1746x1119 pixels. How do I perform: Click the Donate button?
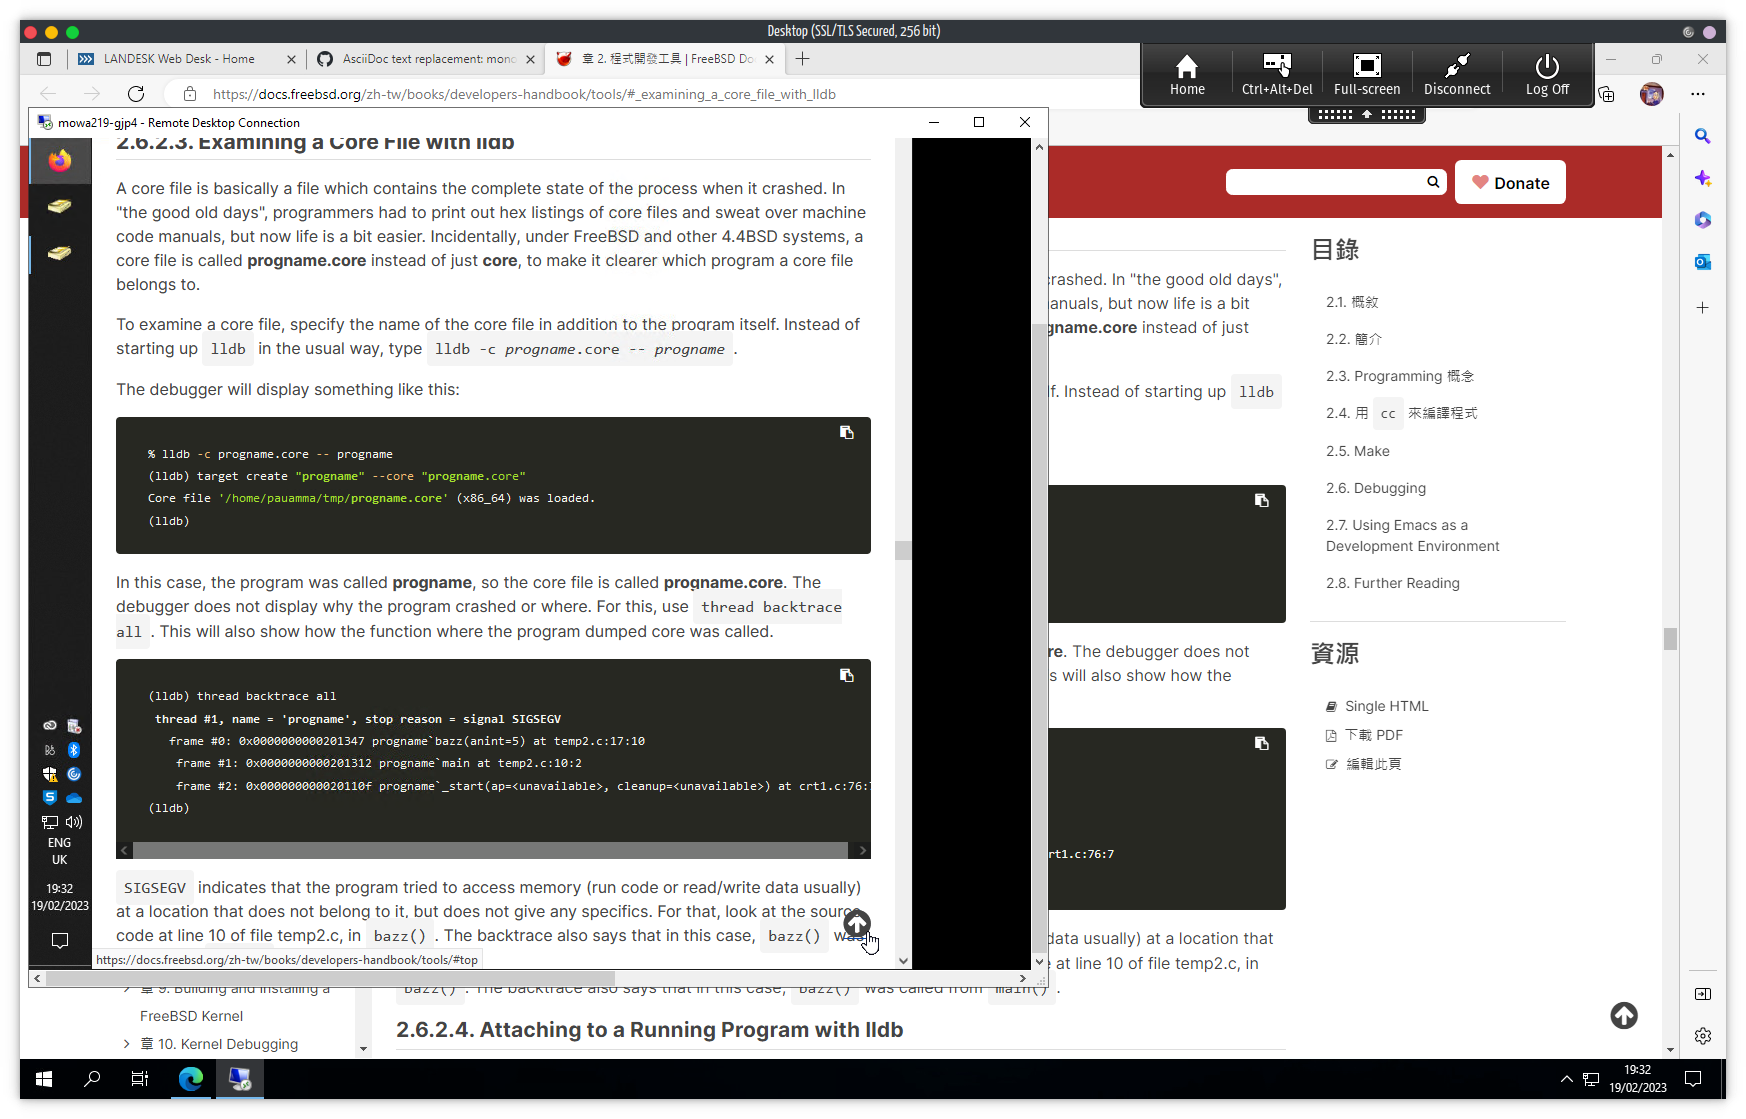pyautogui.click(x=1510, y=183)
